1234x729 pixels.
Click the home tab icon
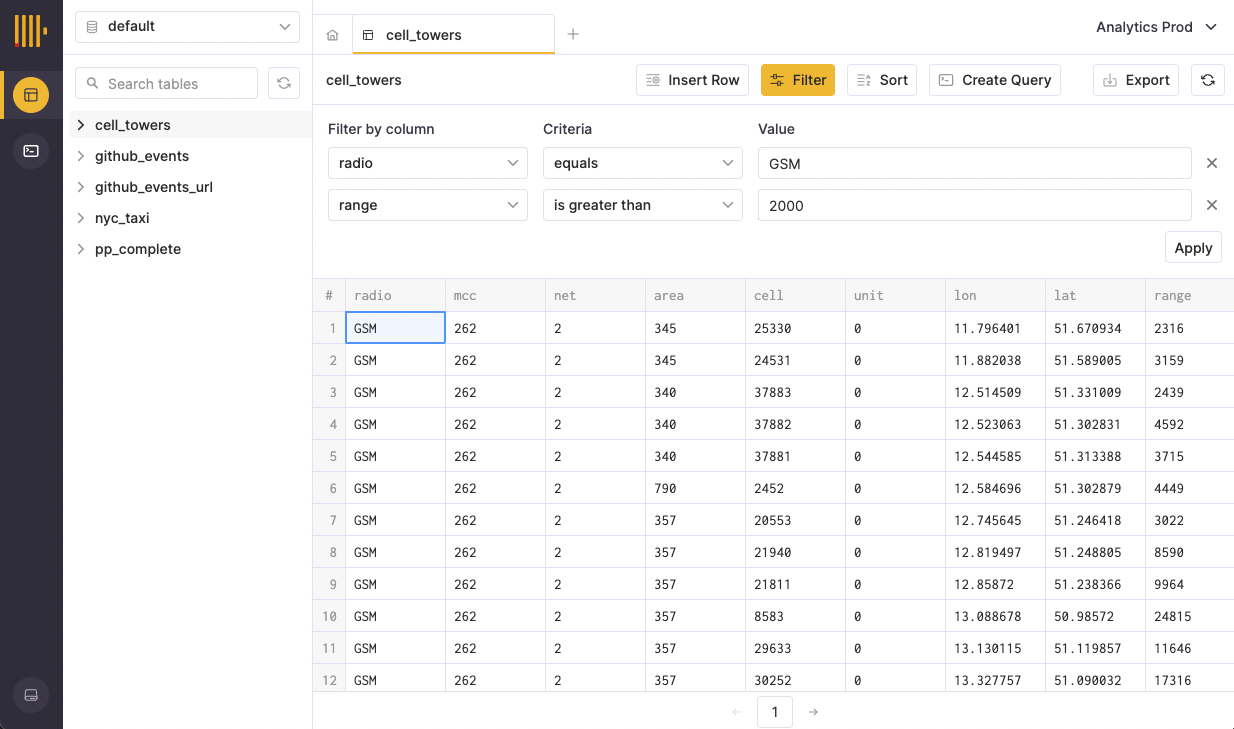[333, 35]
